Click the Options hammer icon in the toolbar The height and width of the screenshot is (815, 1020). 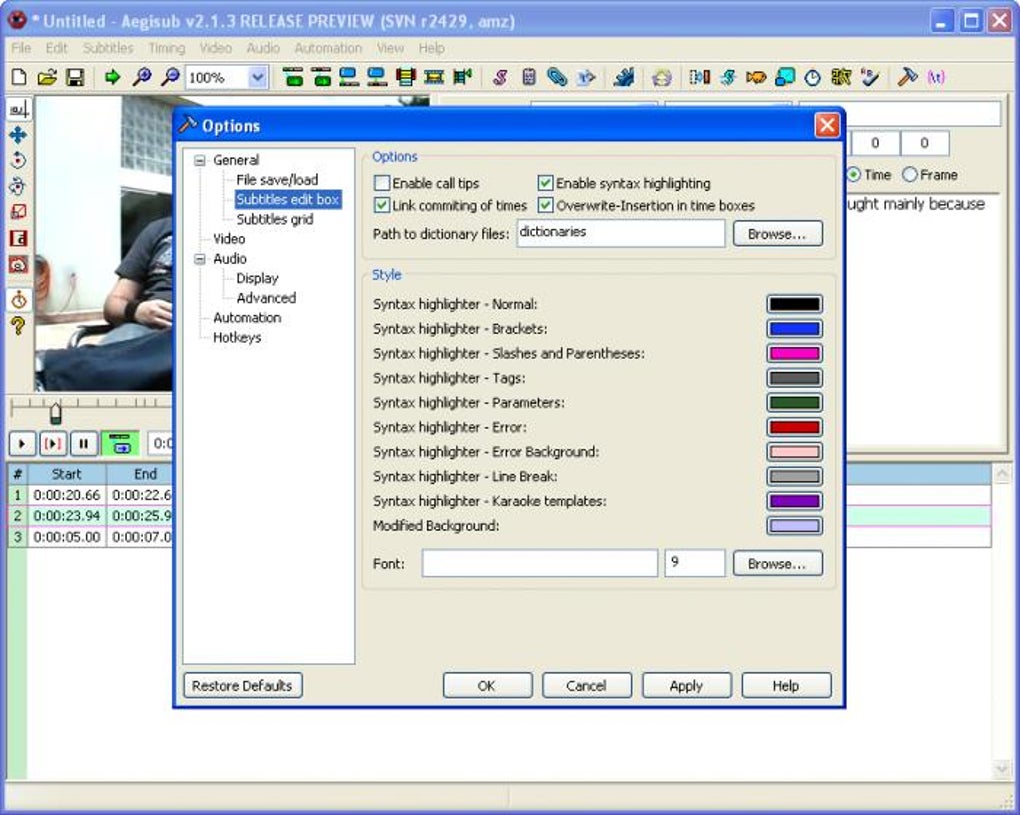click(x=907, y=77)
